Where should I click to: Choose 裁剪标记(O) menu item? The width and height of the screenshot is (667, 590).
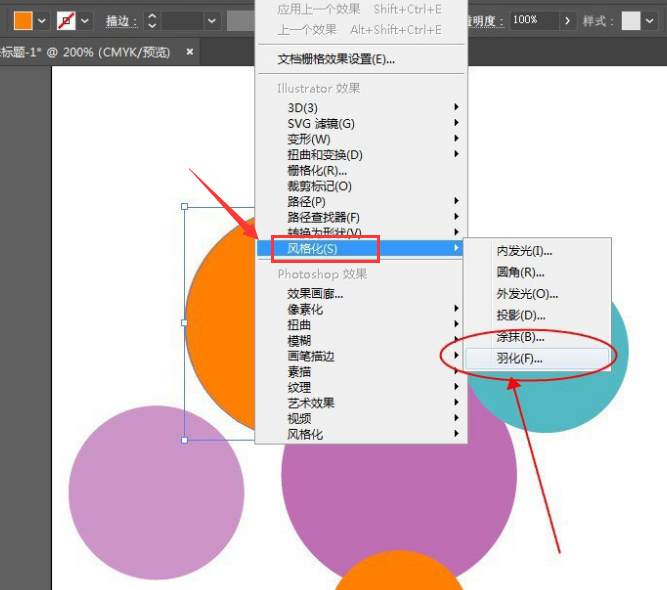(362, 186)
